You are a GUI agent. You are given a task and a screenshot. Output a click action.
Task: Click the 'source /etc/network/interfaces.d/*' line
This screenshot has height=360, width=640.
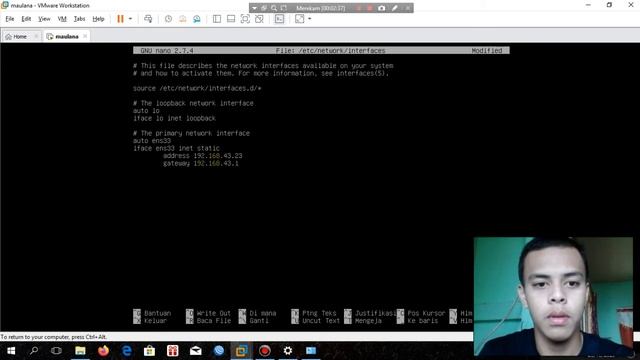click(x=197, y=88)
